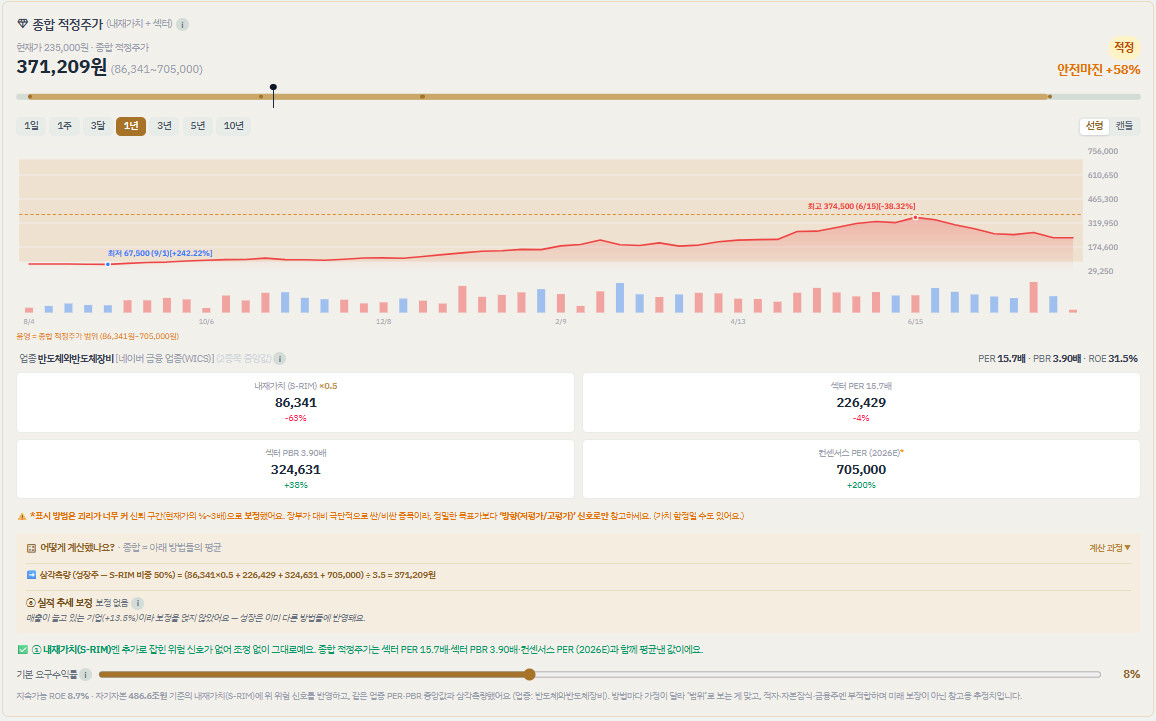Click the ROE 31.5% value
Image resolution: width=1156 pixels, height=721 pixels.
point(1113,358)
